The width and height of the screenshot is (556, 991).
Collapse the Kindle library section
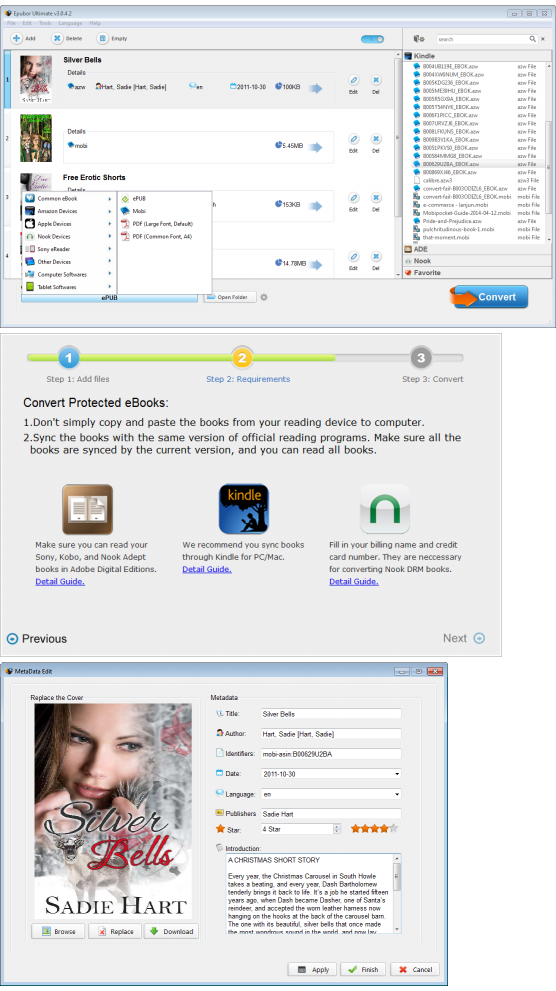coord(477,56)
